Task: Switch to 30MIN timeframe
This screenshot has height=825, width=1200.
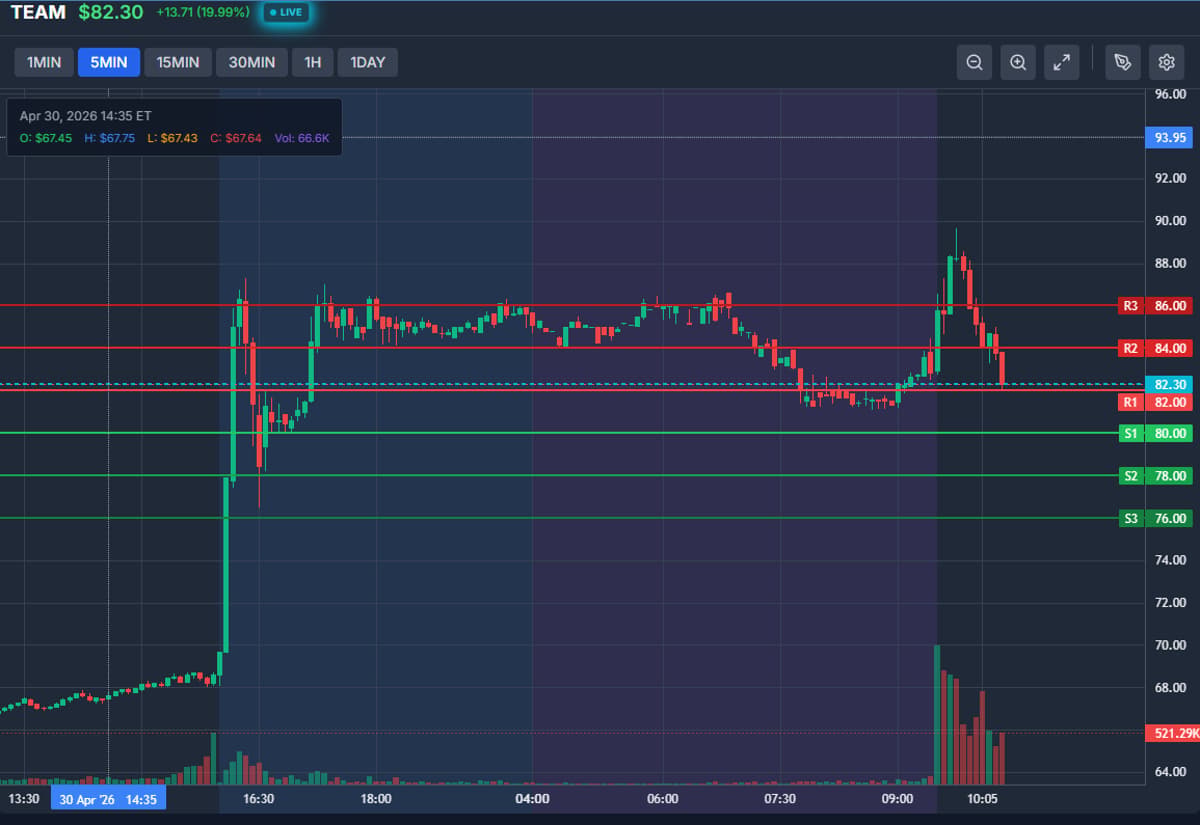Action: [x=252, y=62]
